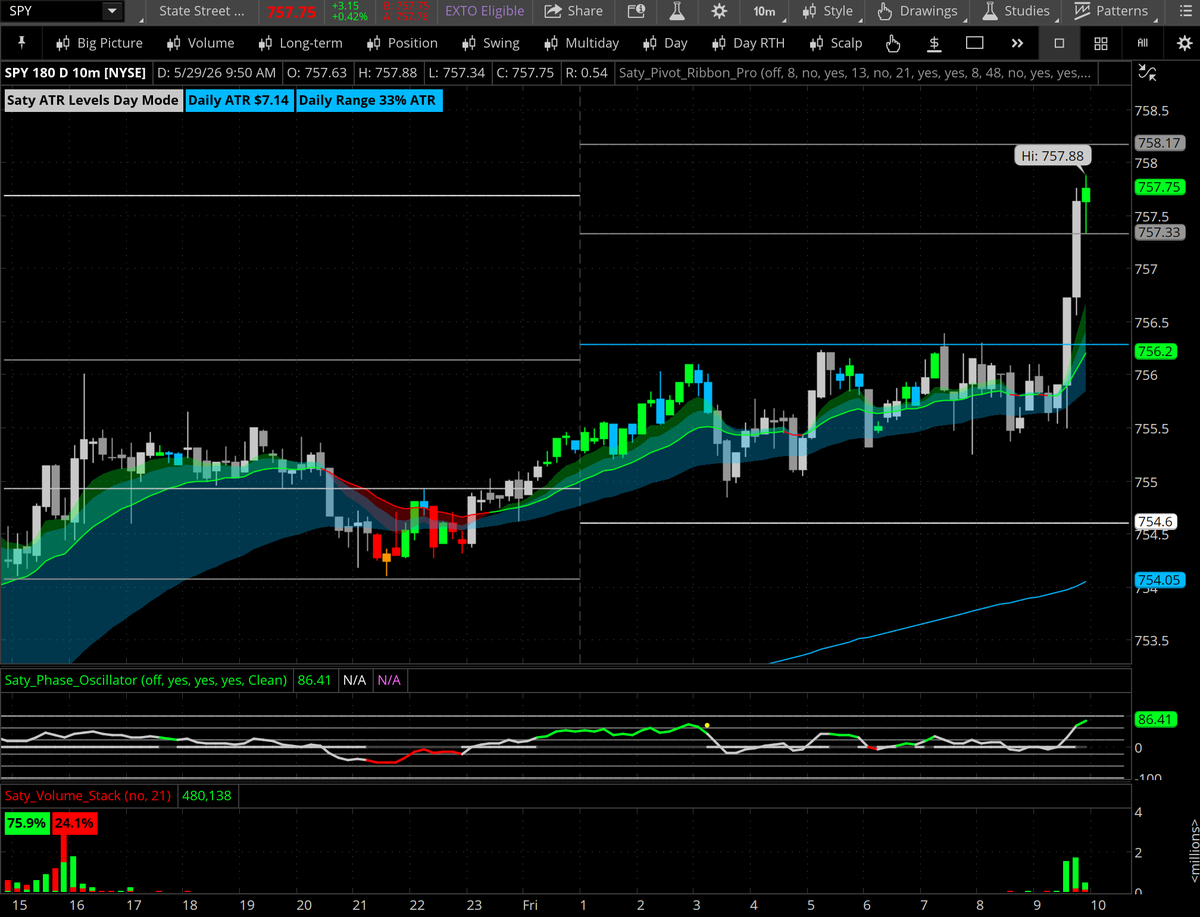The height and width of the screenshot is (917, 1200).
Task: Click the red 24.1% volume label
Action: (75, 824)
